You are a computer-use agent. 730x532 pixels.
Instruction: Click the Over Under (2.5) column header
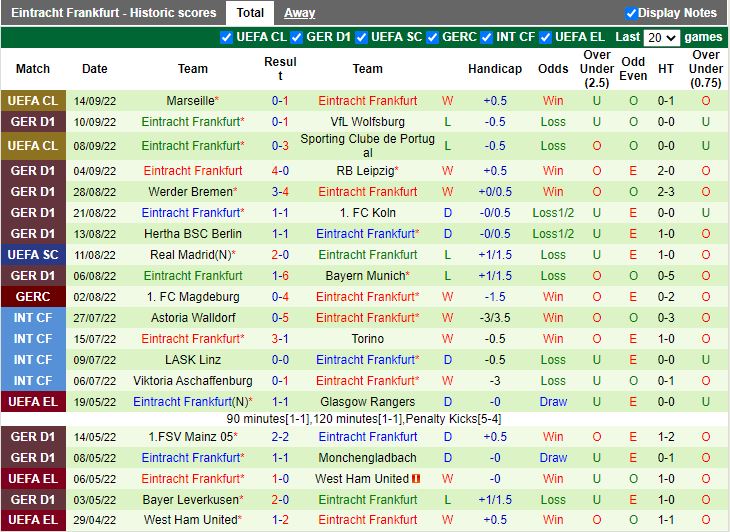(x=596, y=69)
